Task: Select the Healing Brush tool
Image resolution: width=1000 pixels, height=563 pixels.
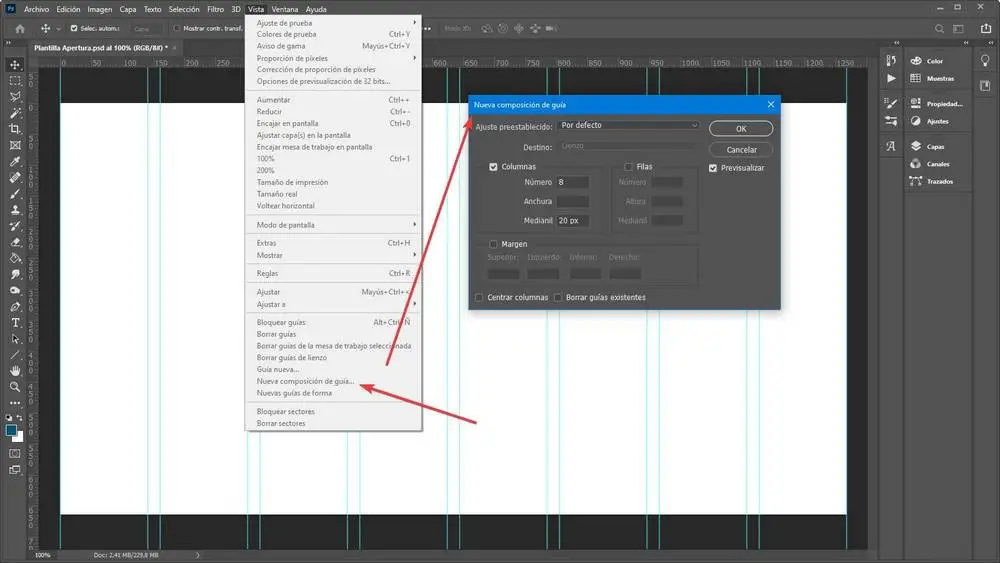Action: tap(15, 178)
